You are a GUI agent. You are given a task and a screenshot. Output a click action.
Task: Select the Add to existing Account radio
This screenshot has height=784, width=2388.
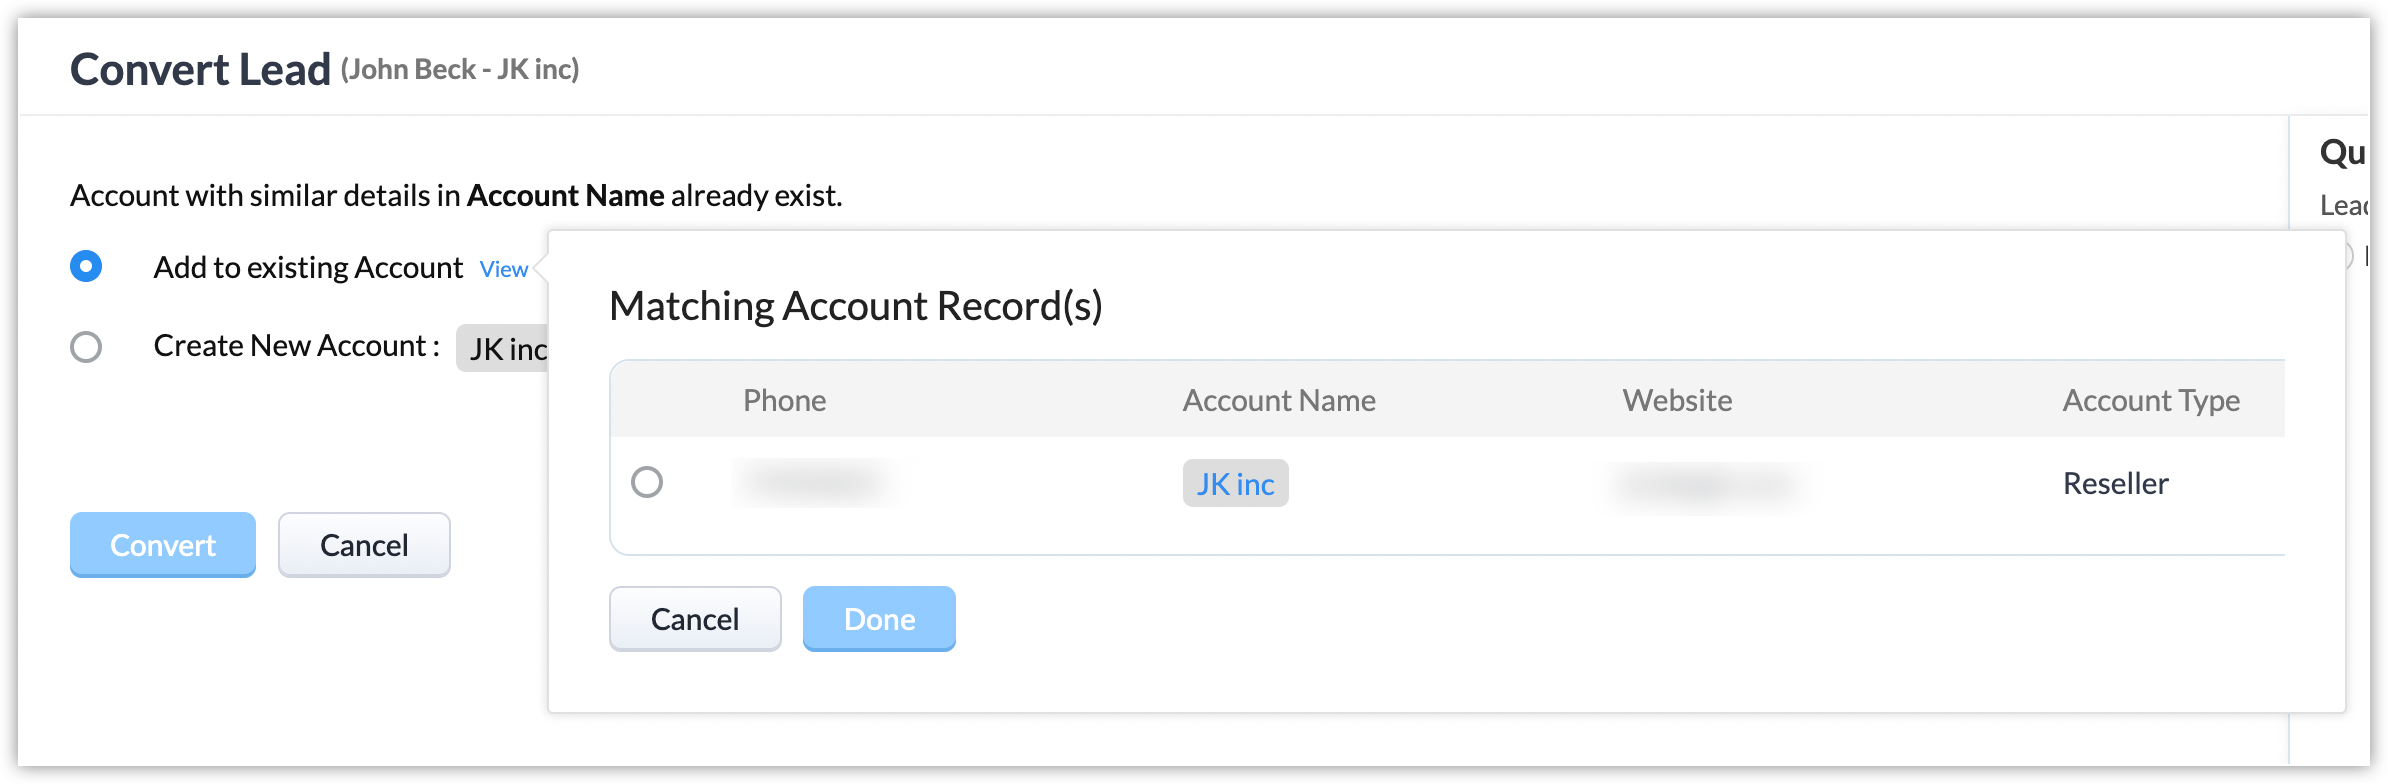86,266
